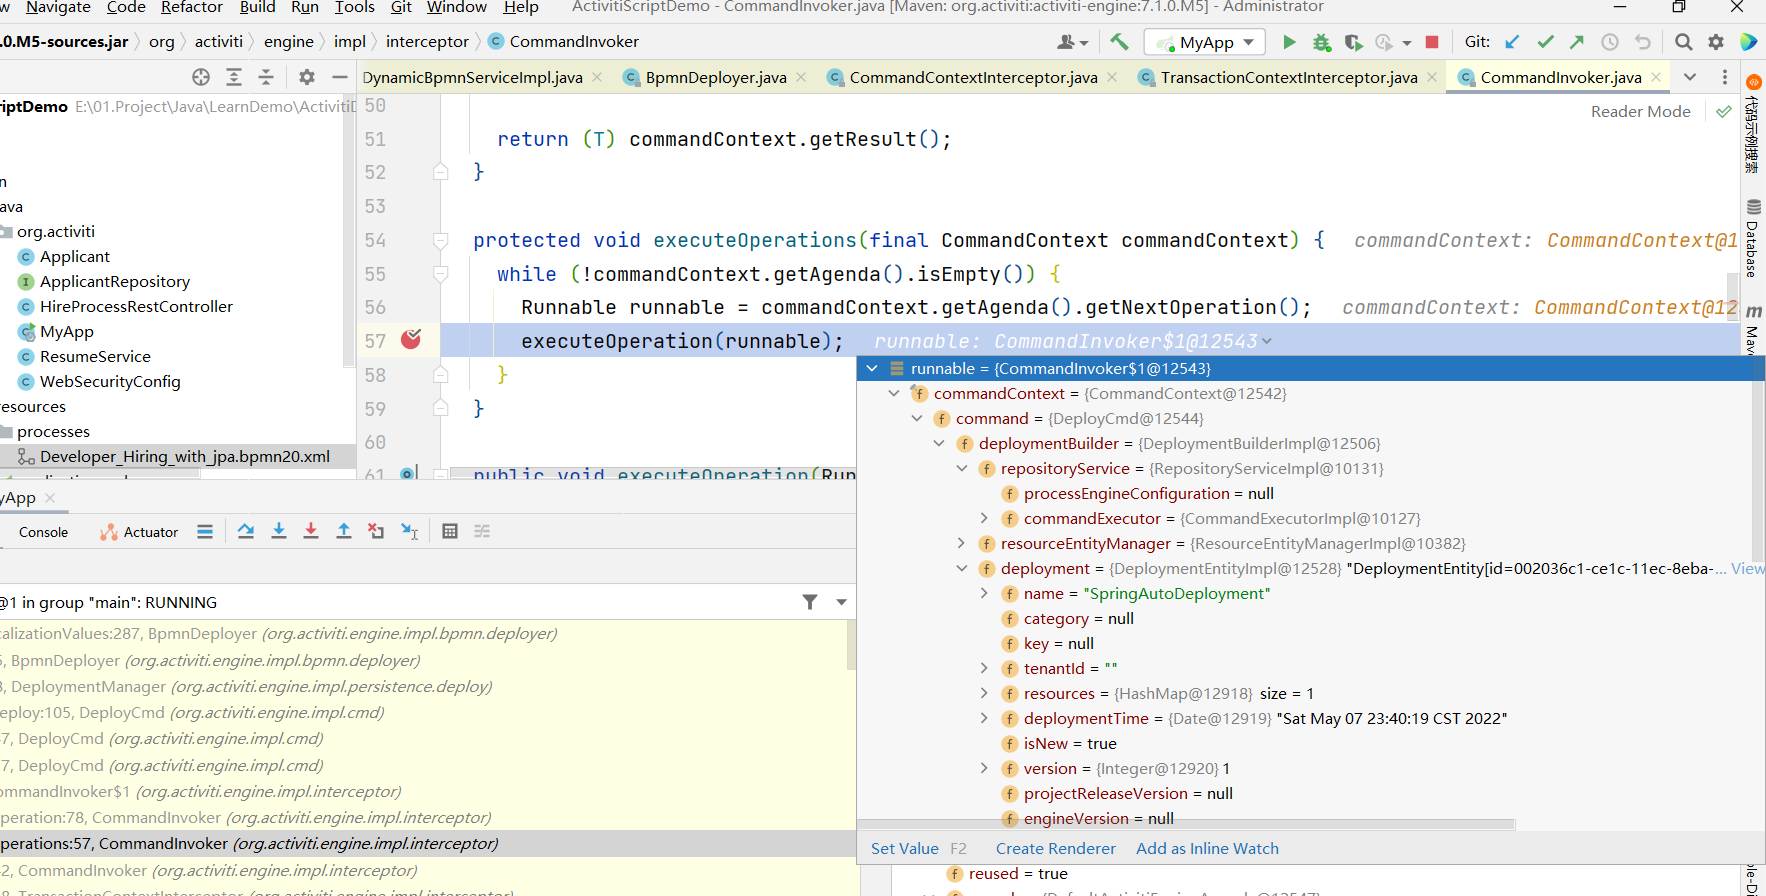Select Developer_Hiring_with_jpa.bpmn20.xml file
The width and height of the screenshot is (1766, 896).
point(185,456)
